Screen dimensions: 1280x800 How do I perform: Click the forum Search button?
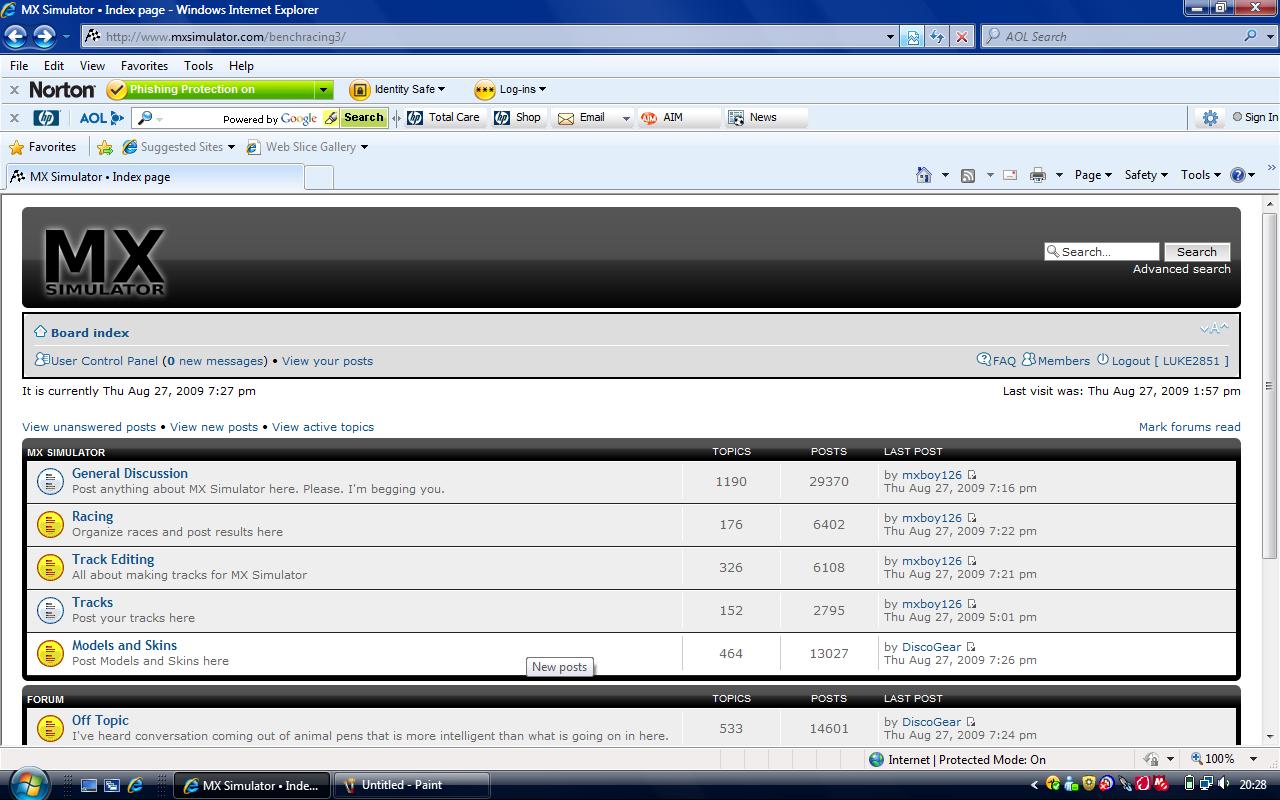pos(1196,252)
